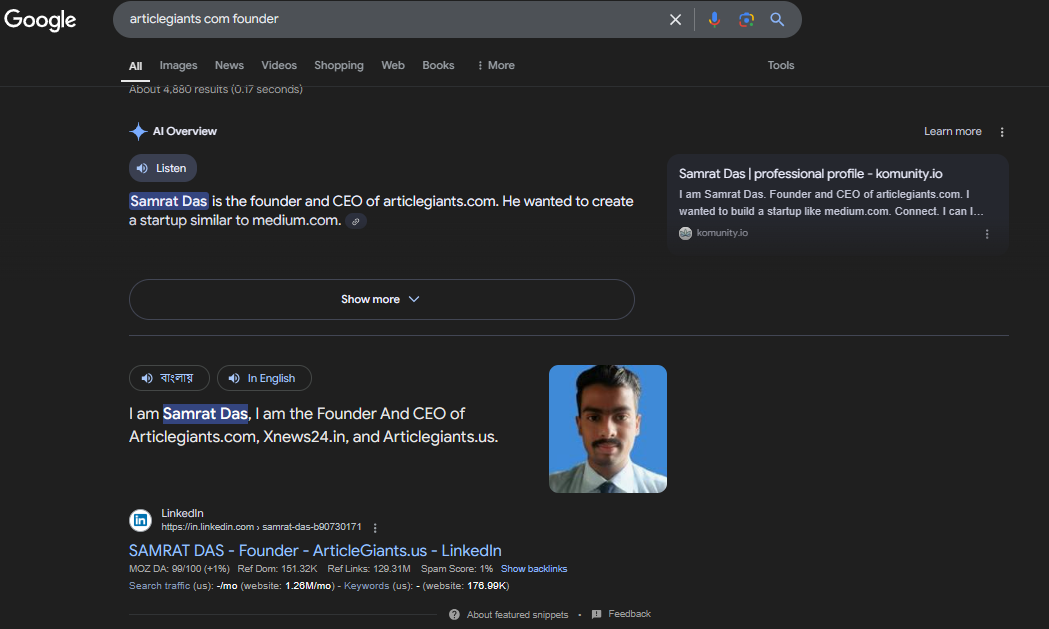
Task: Open the search Tools options
Action: click(x=781, y=65)
